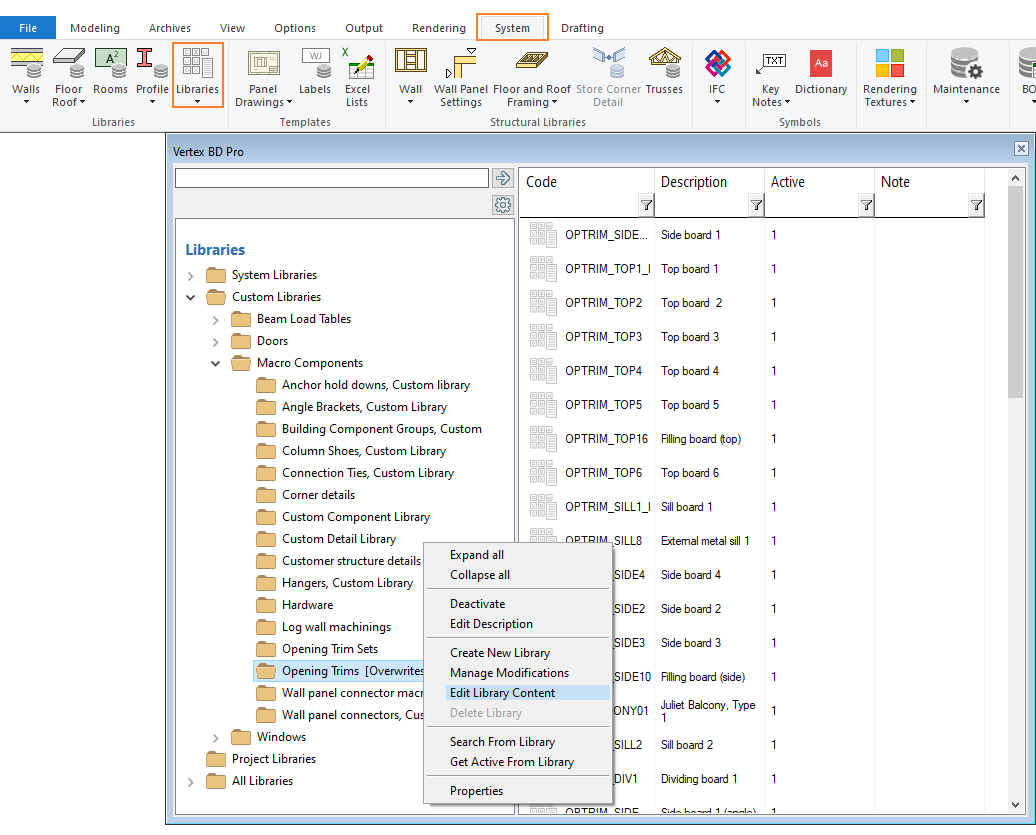Click the library search text field

coord(331,178)
